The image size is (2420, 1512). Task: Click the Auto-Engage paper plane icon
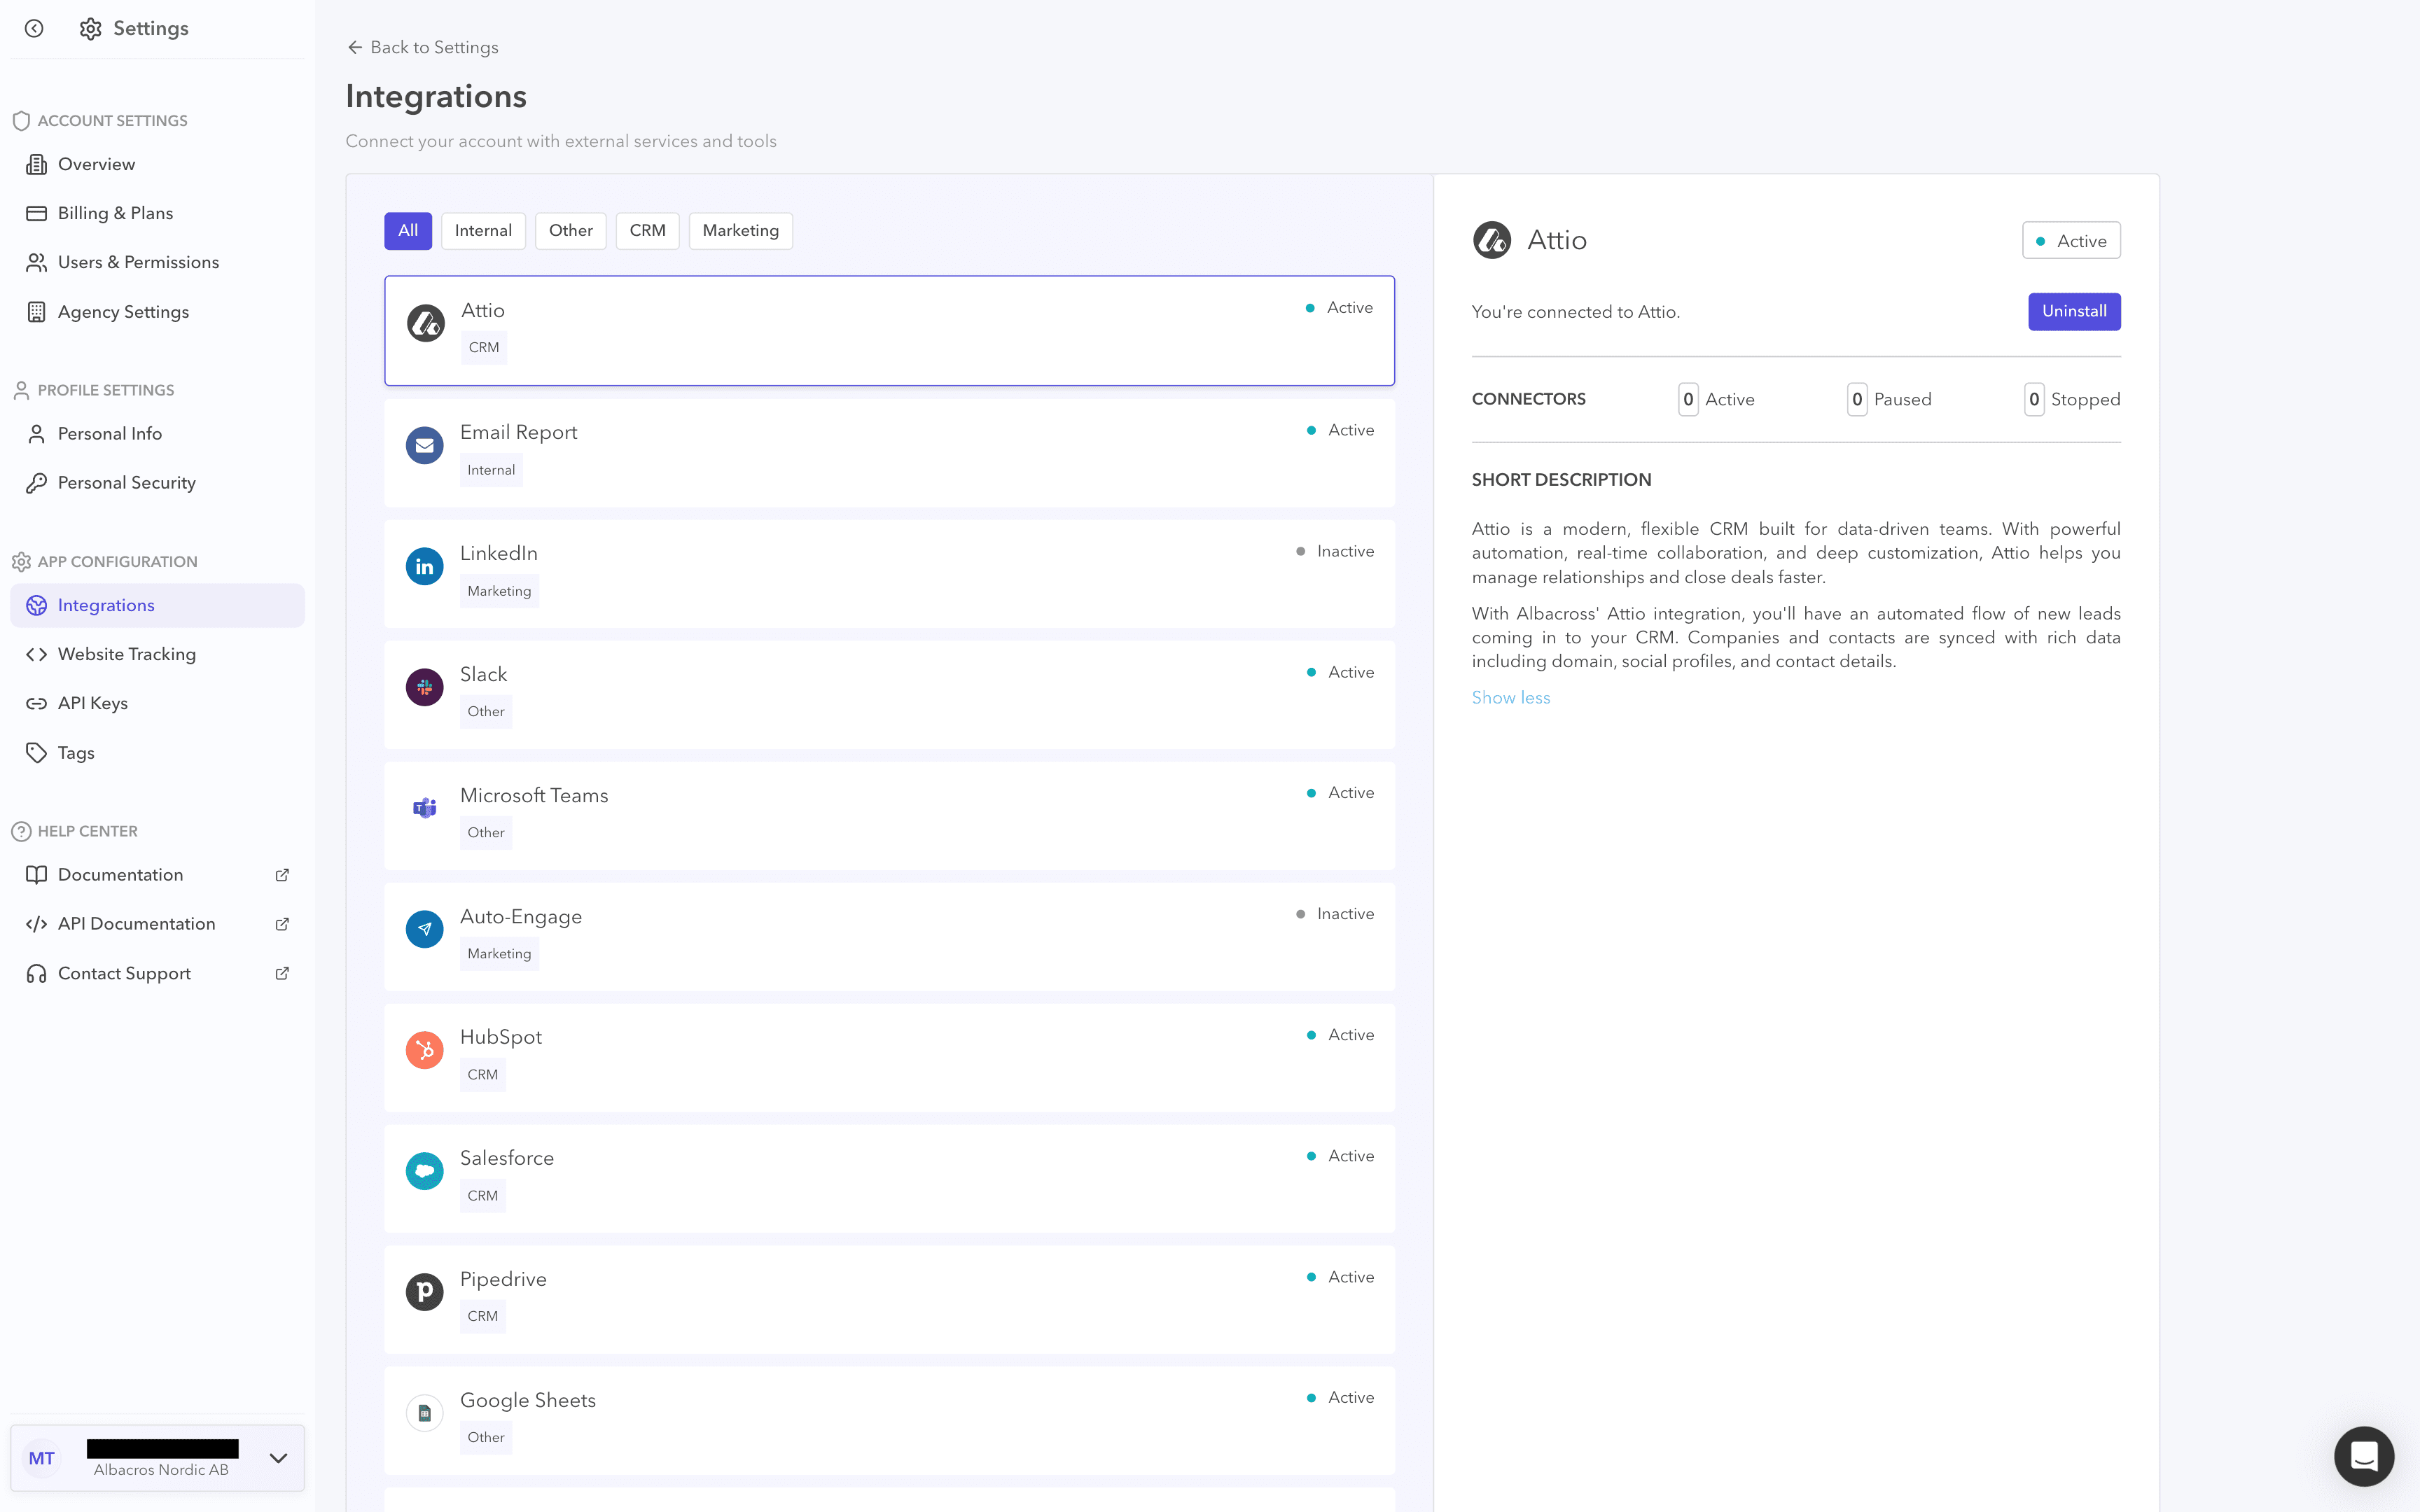click(424, 929)
